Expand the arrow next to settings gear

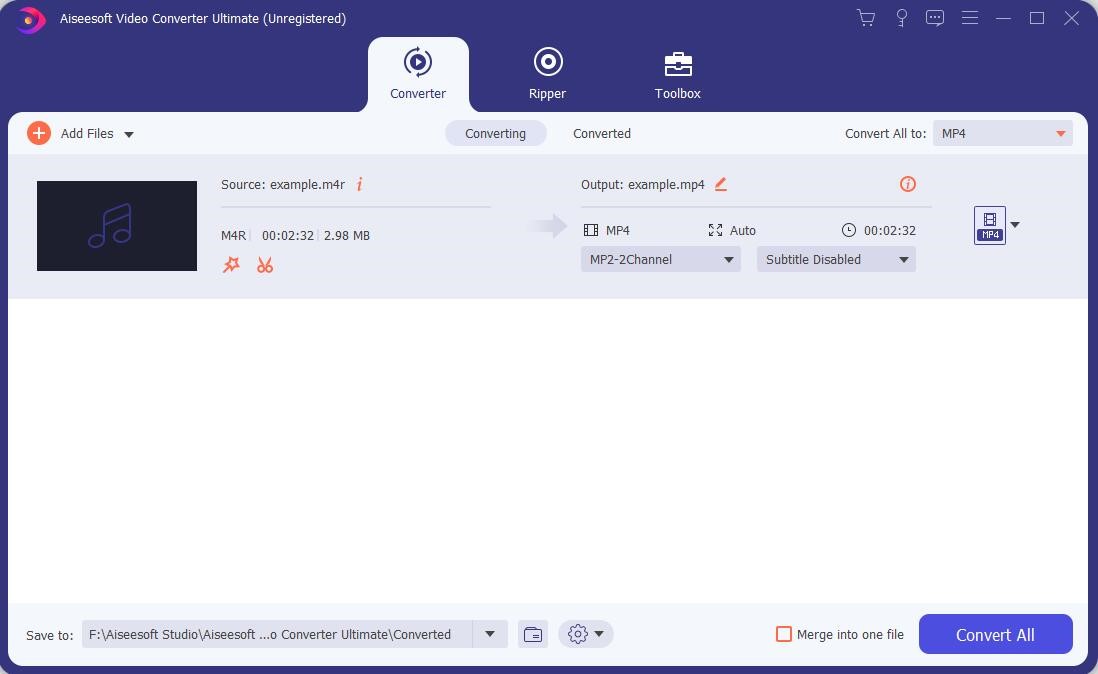pos(599,634)
